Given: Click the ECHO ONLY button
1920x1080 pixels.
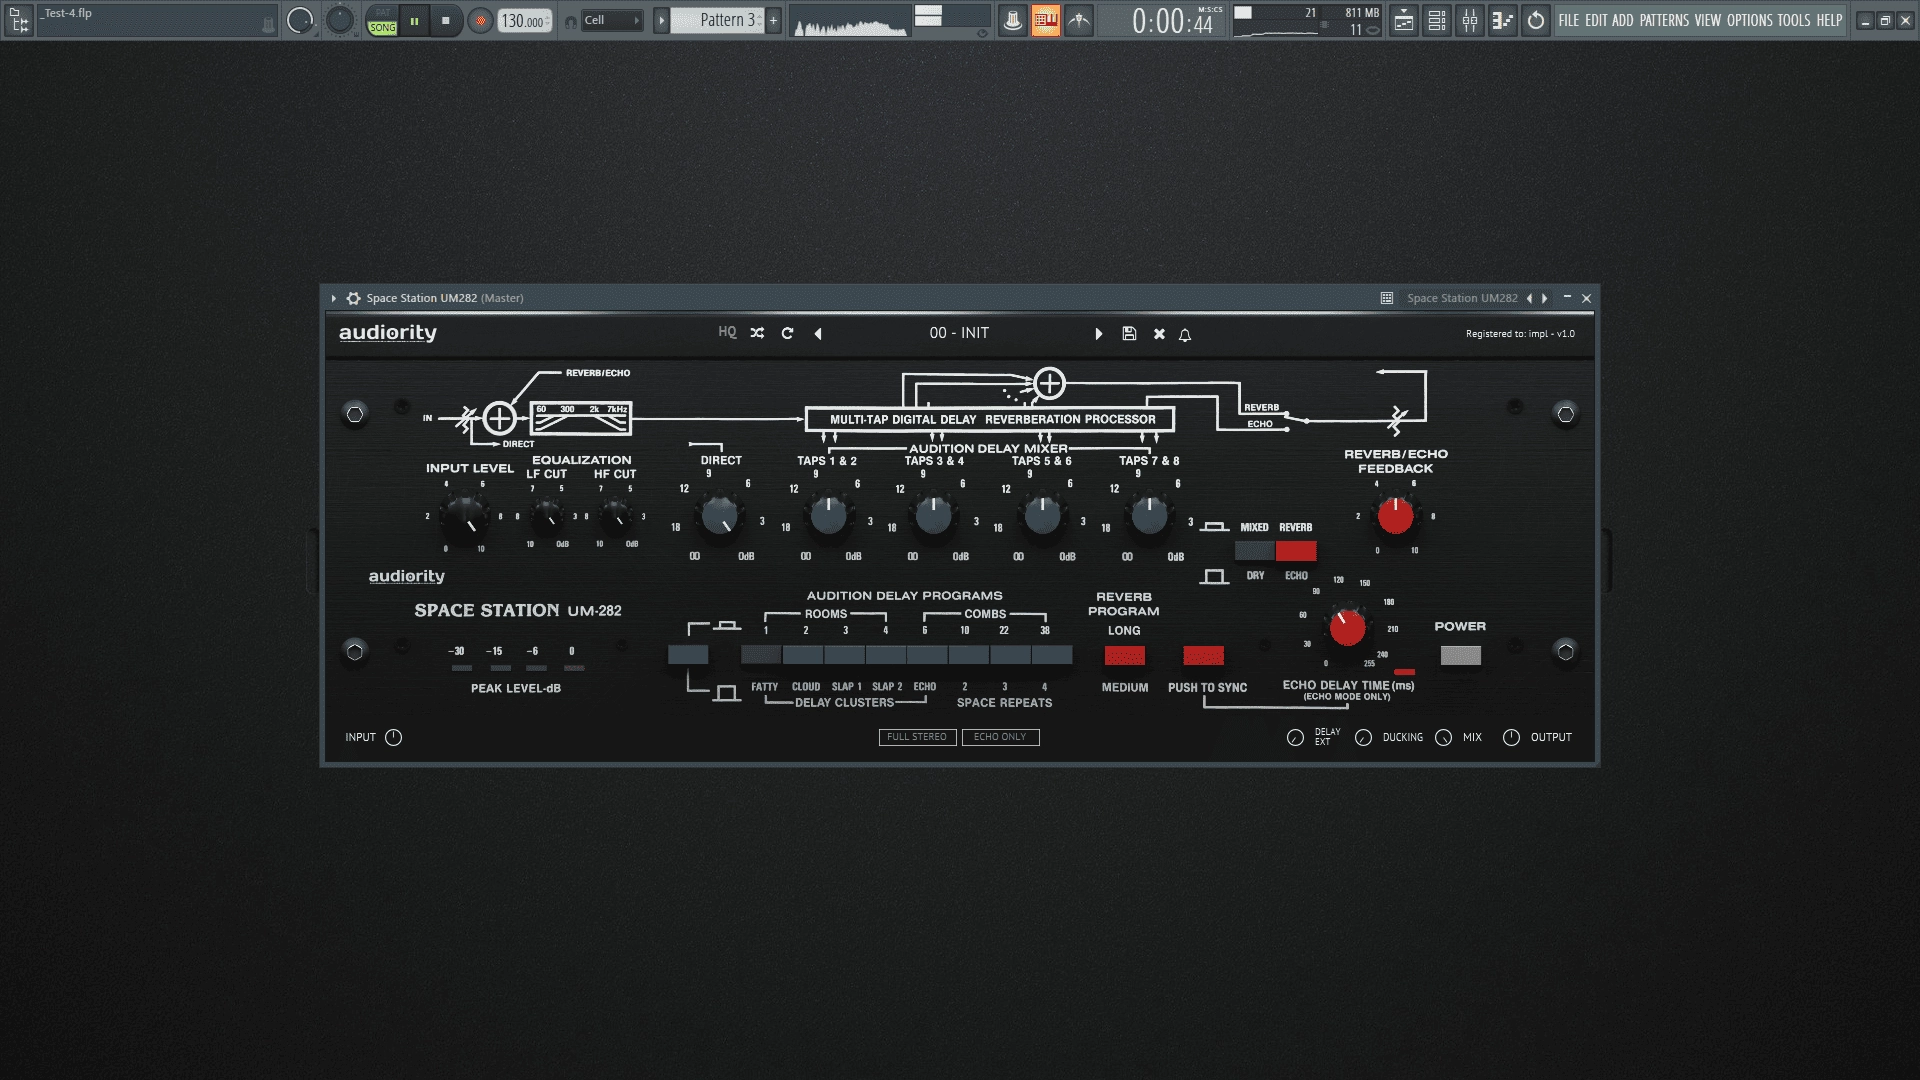Looking at the screenshot, I should coord(1000,737).
